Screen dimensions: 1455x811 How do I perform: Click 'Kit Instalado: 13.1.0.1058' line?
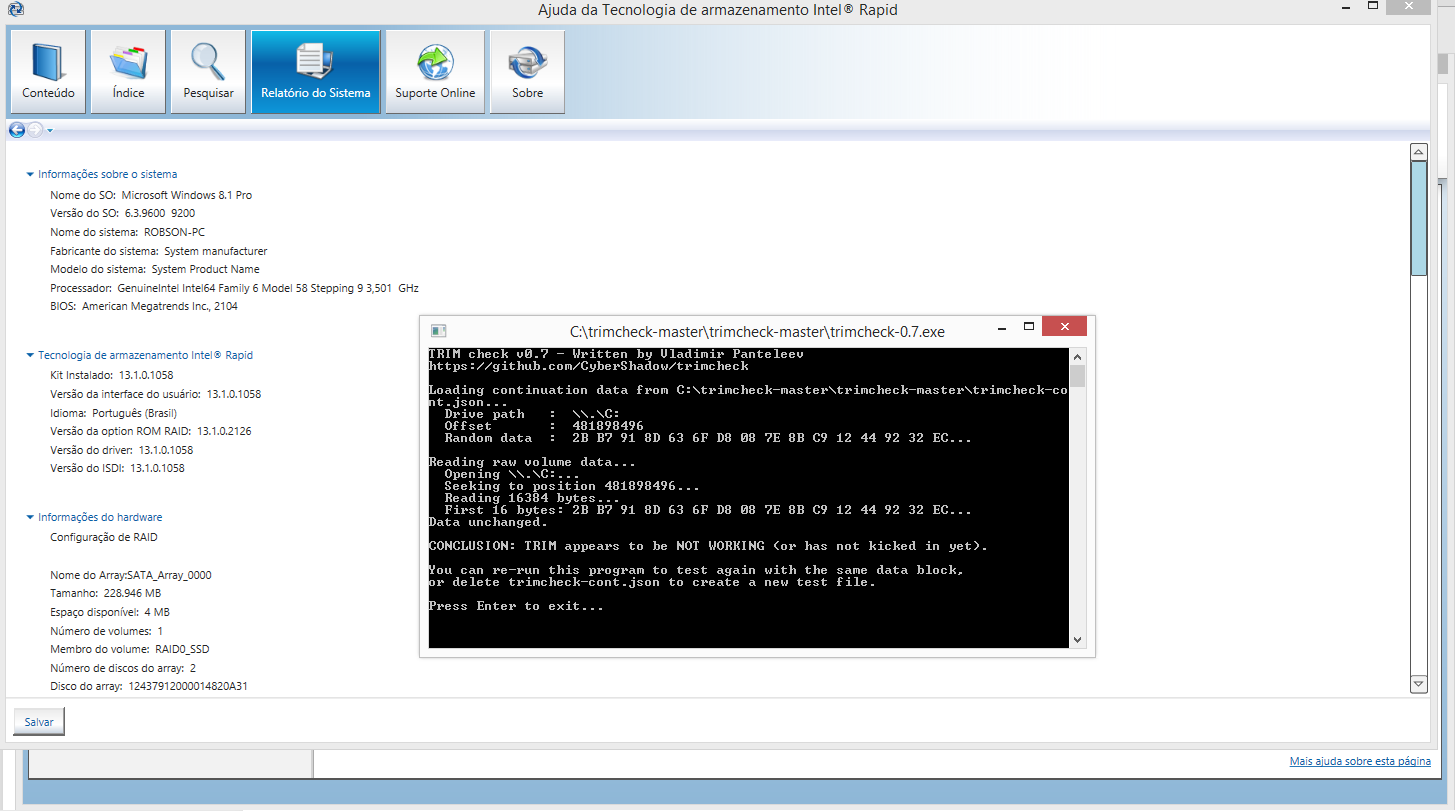point(112,375)
